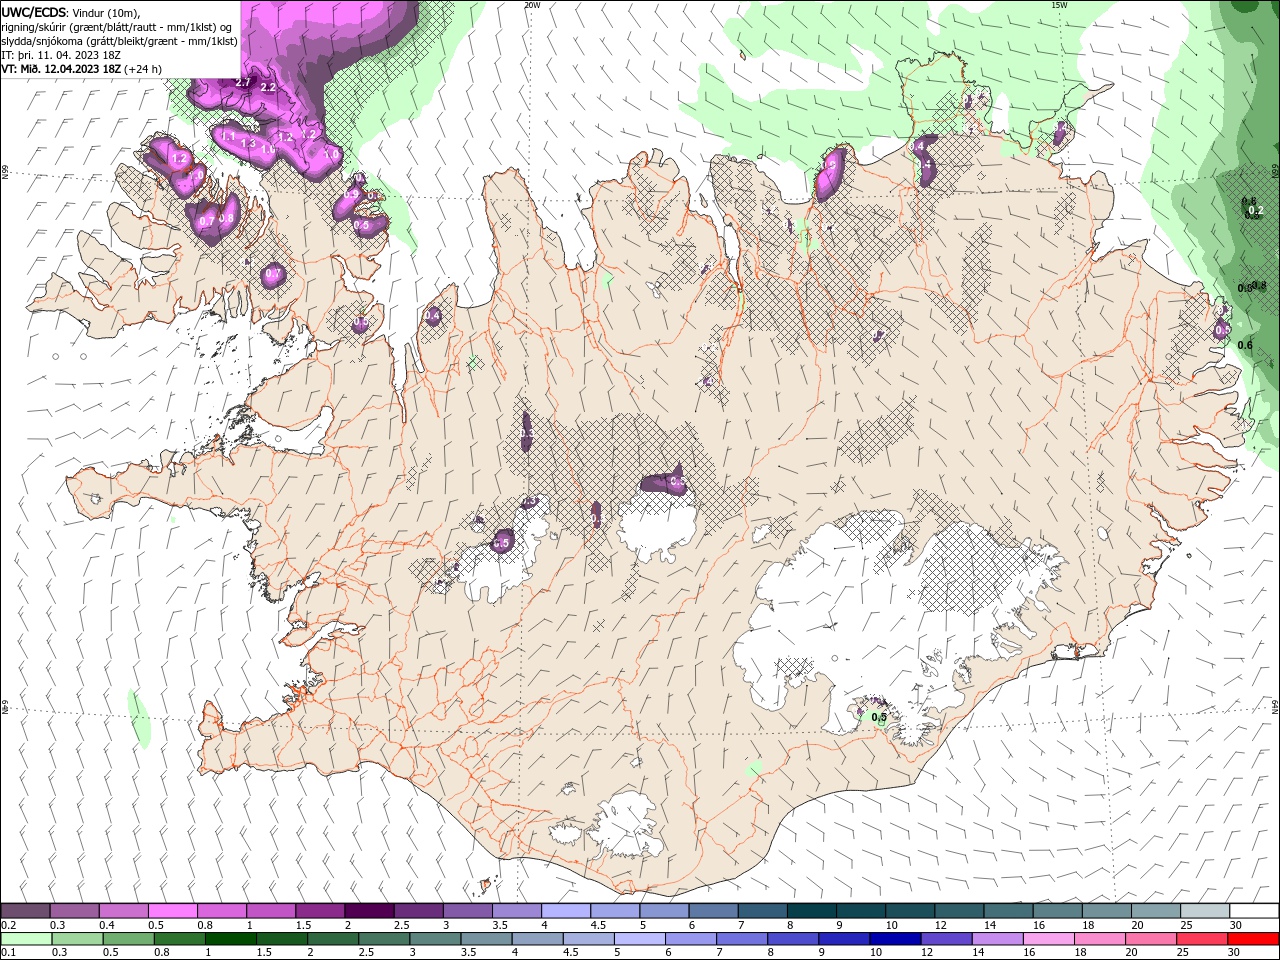This screenshot has width=1280, height=960.
Task: Click the 0.2 label in the top legend row
Action: coord(8,925)
